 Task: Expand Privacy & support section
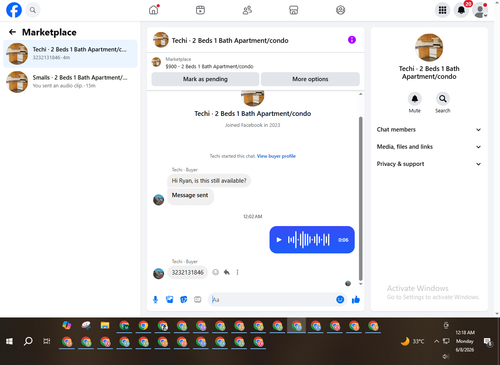429,164
